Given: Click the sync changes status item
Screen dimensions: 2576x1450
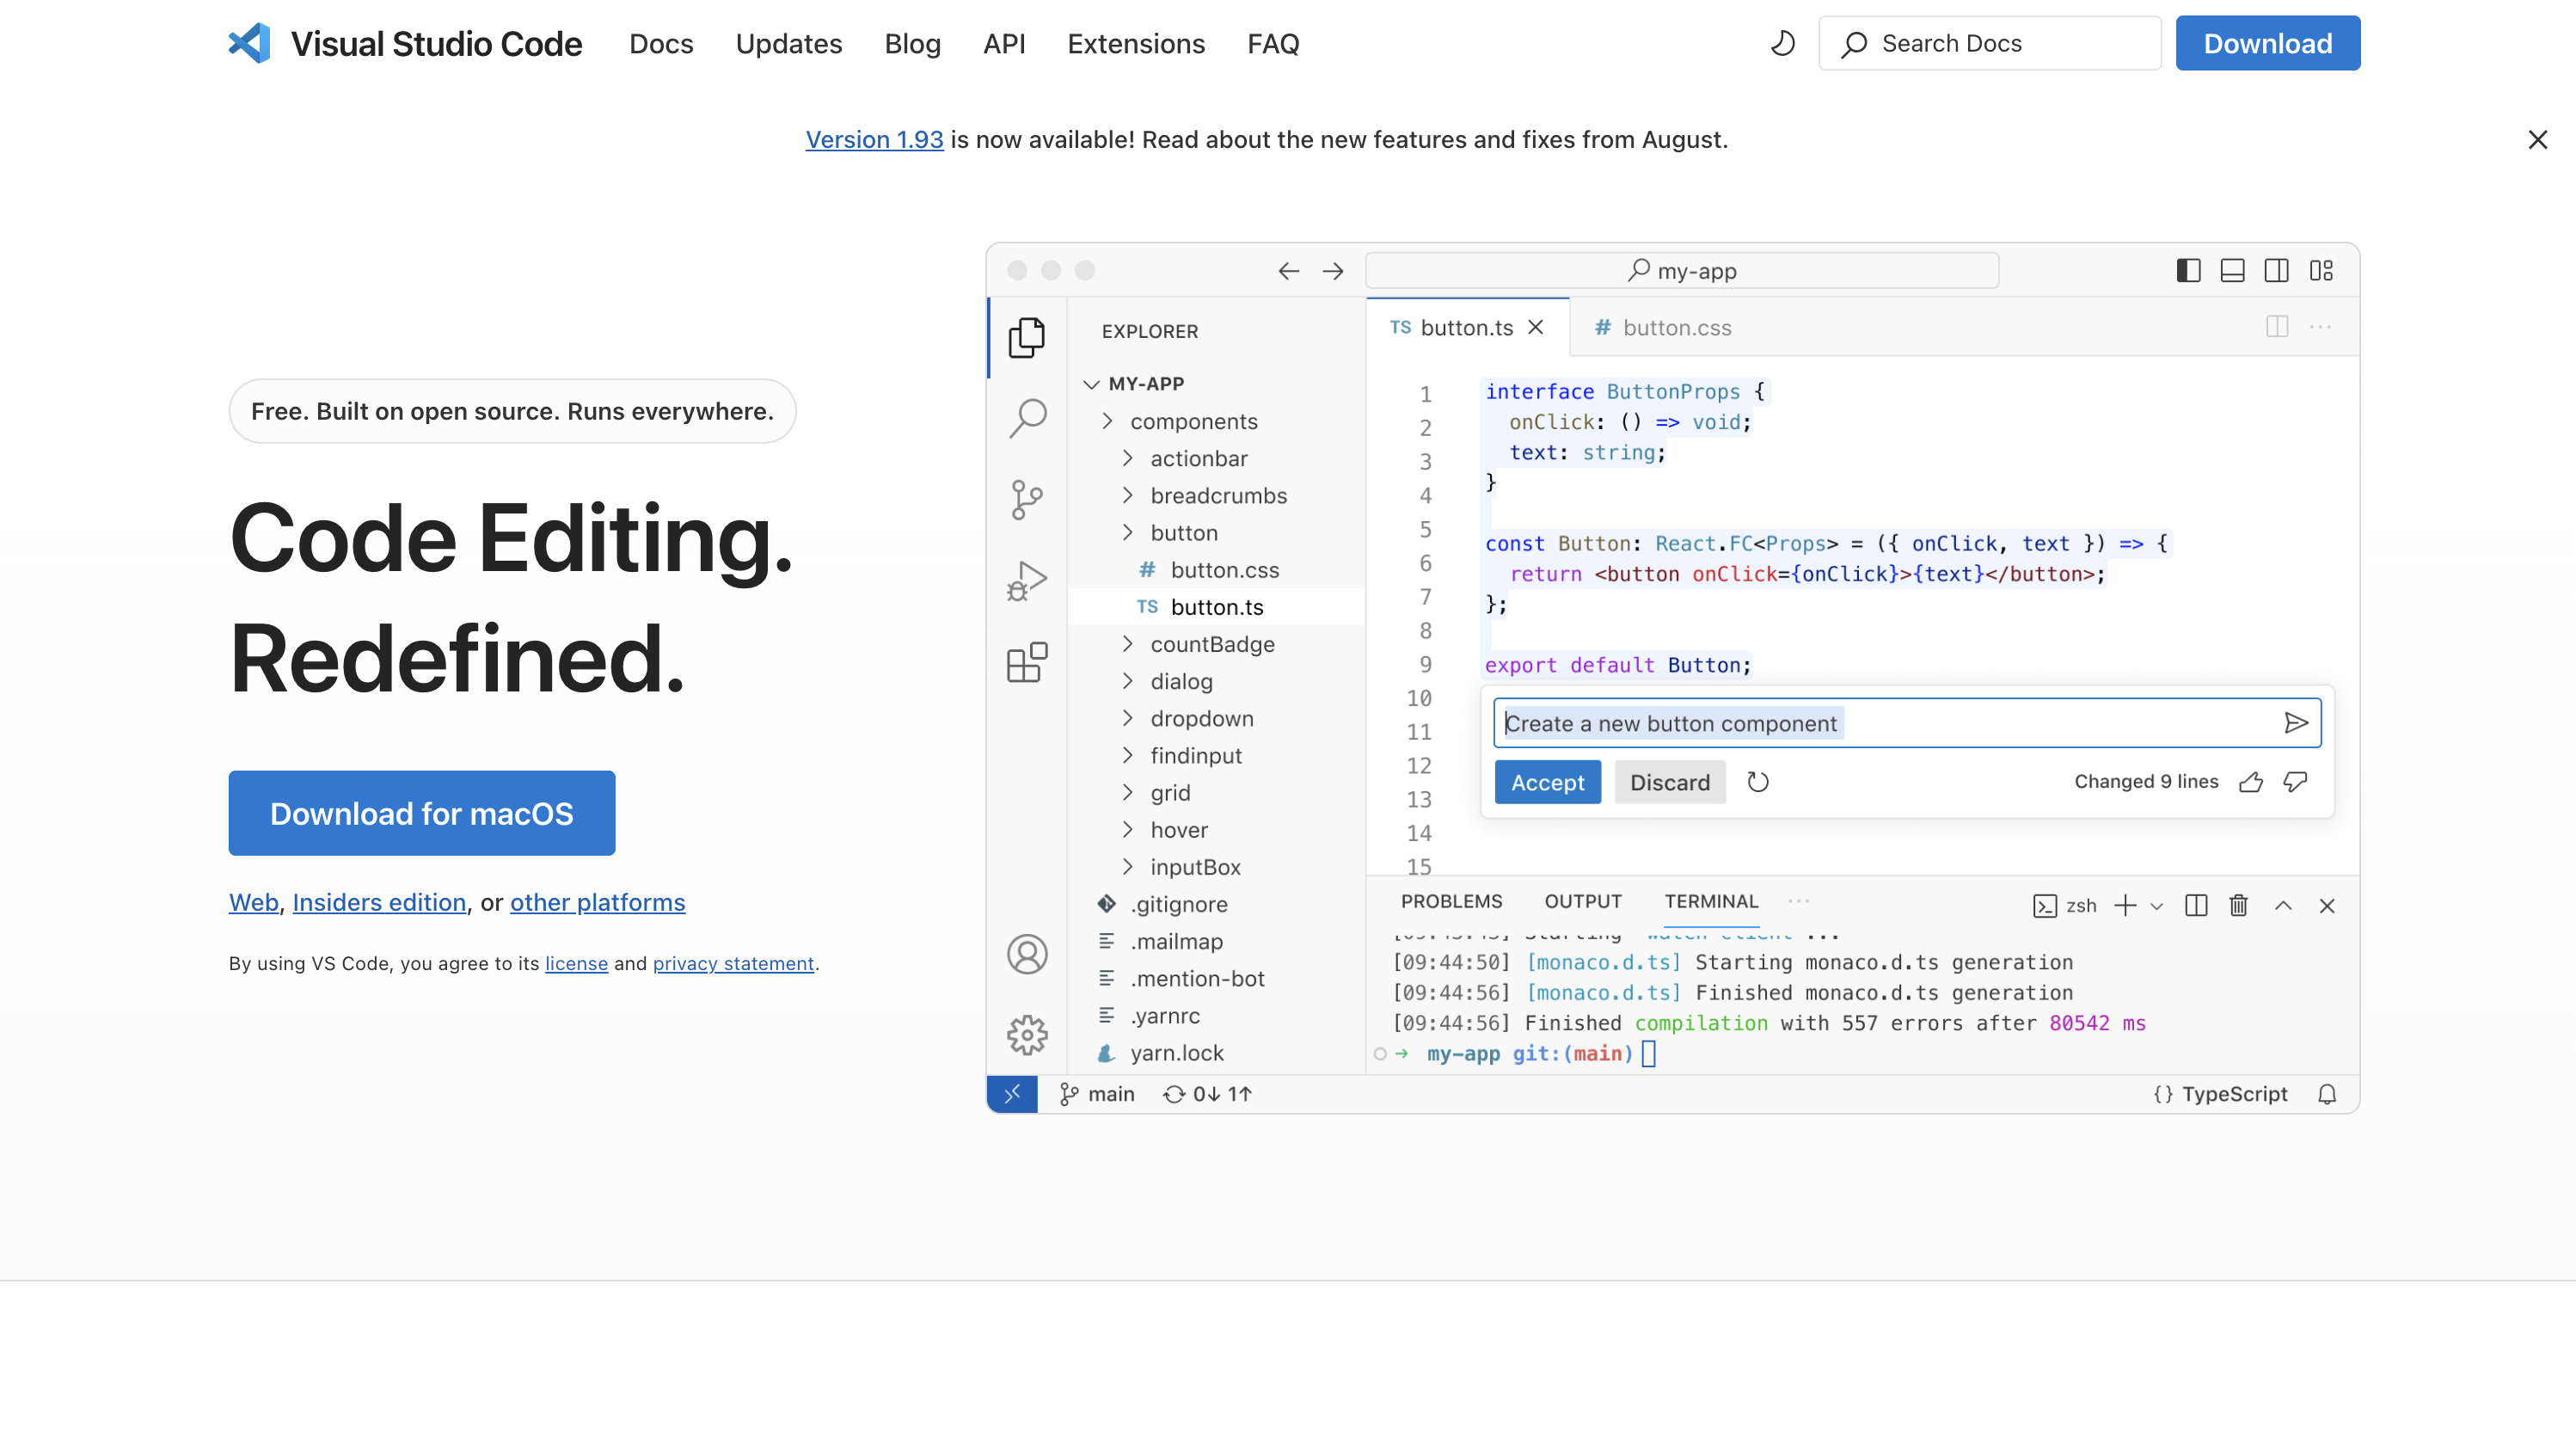Looking at the screenshot, I should [1207, 1094].
